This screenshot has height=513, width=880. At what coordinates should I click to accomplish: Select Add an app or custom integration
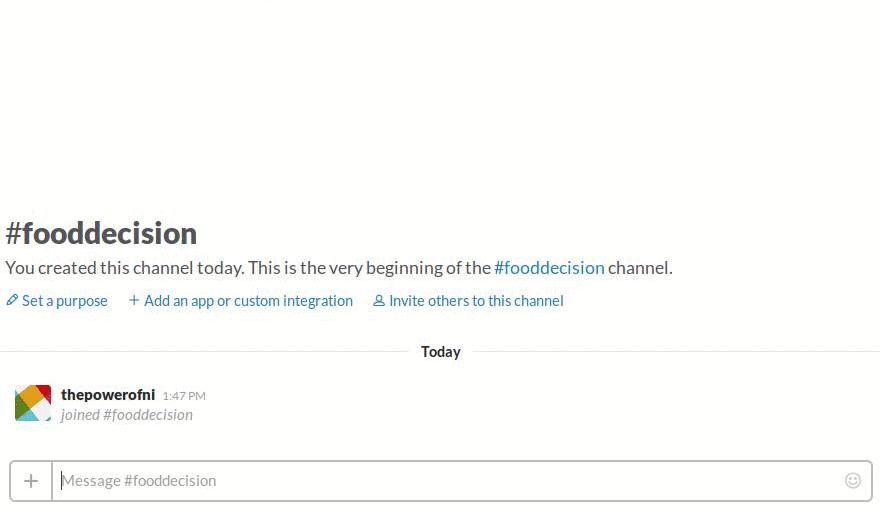[248, 301]
